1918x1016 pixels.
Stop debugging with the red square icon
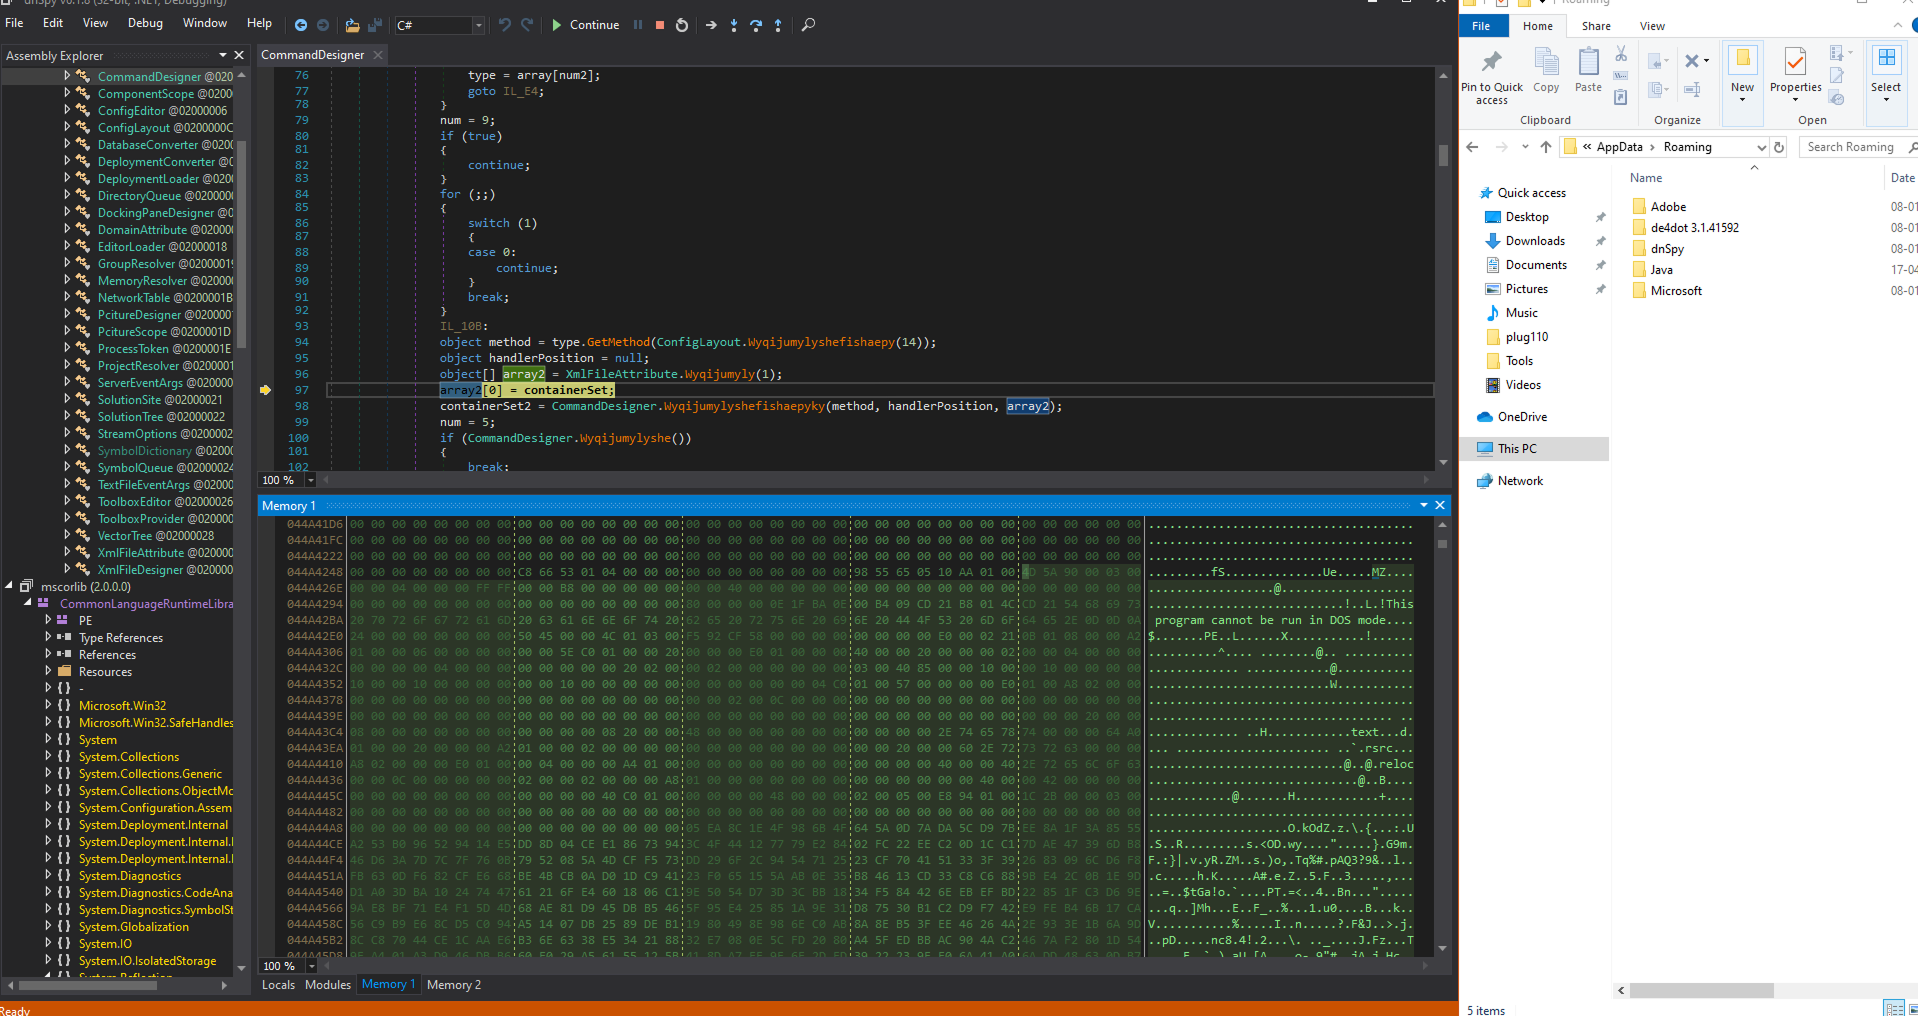[660, 25]
